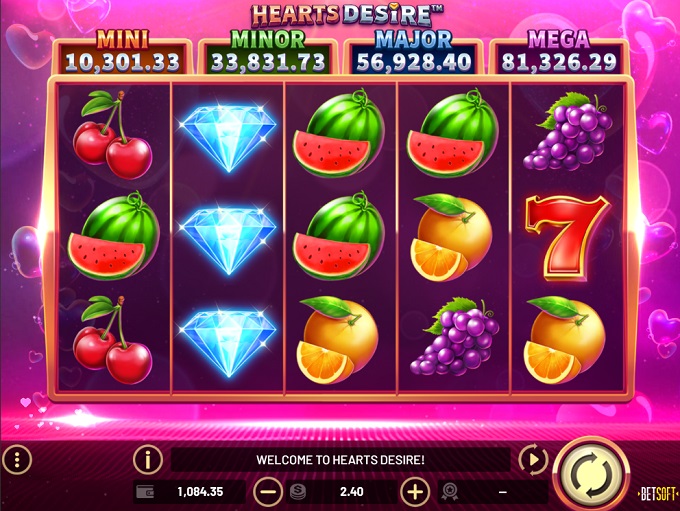This screenshot has height=511, width=680.
Task: Click the award ribbon win icon
Action: pos(450,492)
